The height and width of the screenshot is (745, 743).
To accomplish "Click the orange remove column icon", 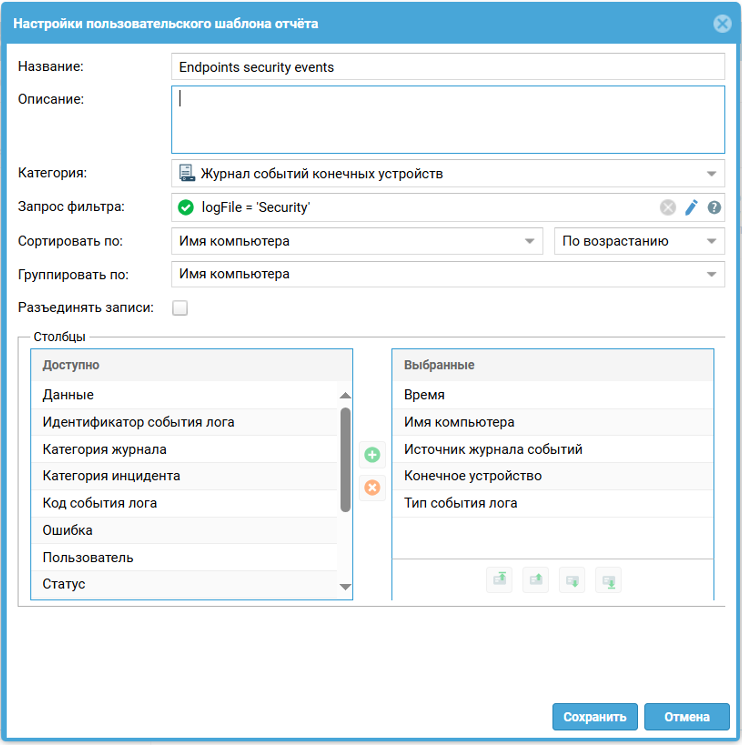I will coord(372,488).
